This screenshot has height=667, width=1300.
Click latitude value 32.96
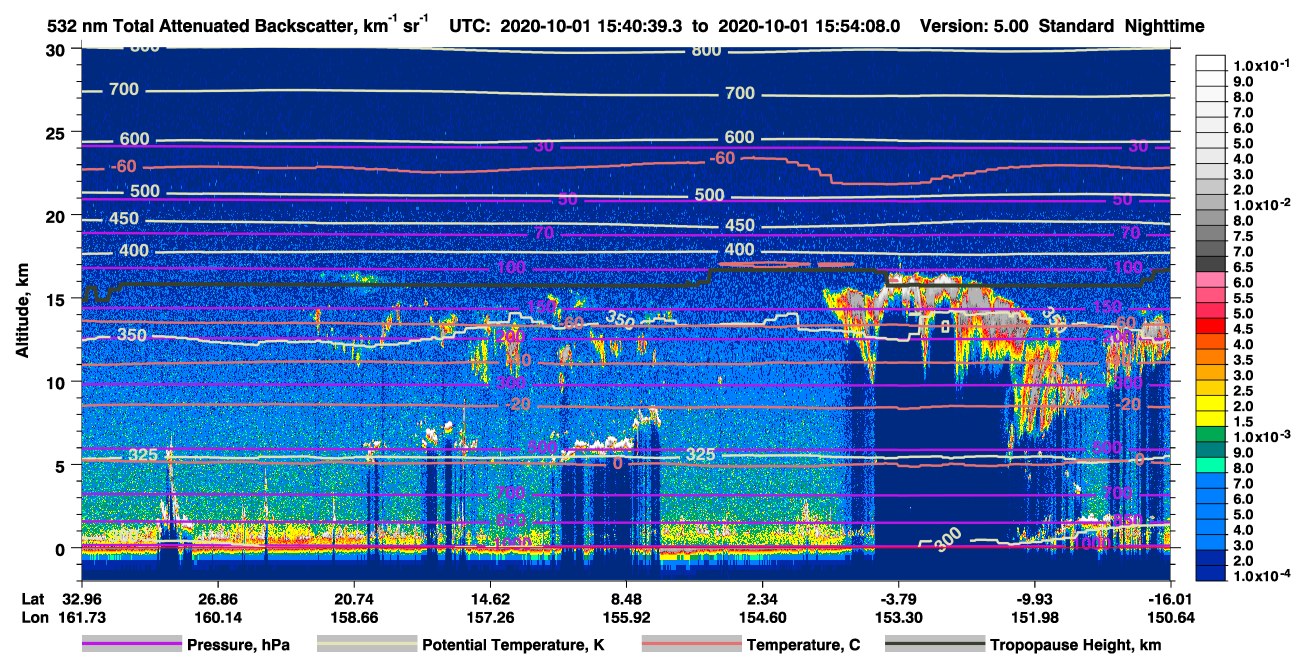point(83,599)
